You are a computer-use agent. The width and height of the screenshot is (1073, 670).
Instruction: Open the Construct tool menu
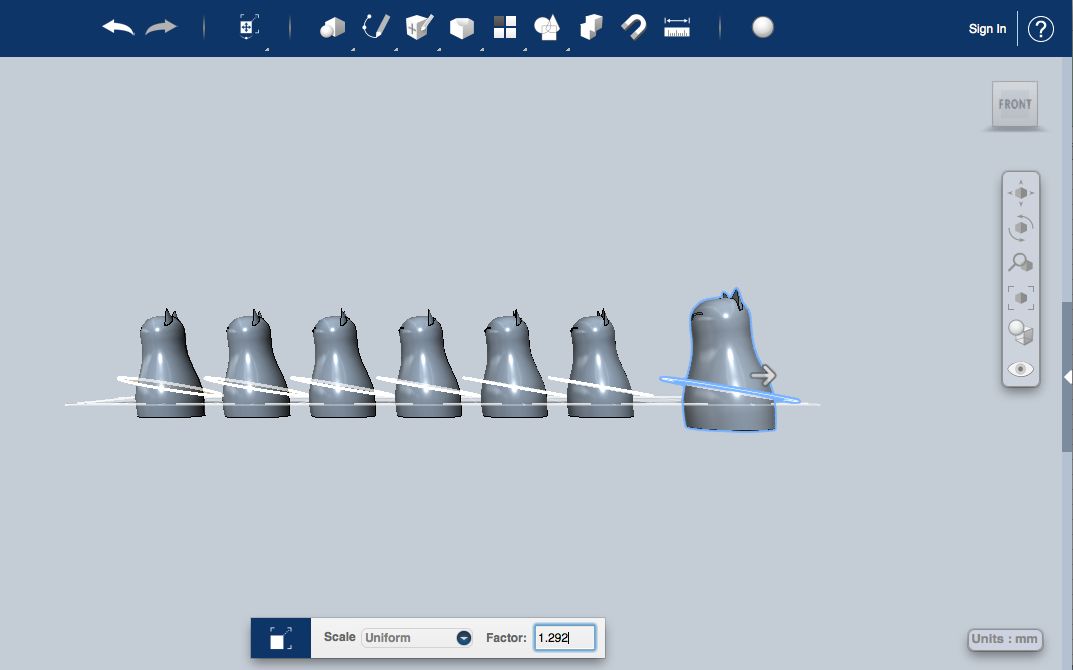(x=419, y=27)
